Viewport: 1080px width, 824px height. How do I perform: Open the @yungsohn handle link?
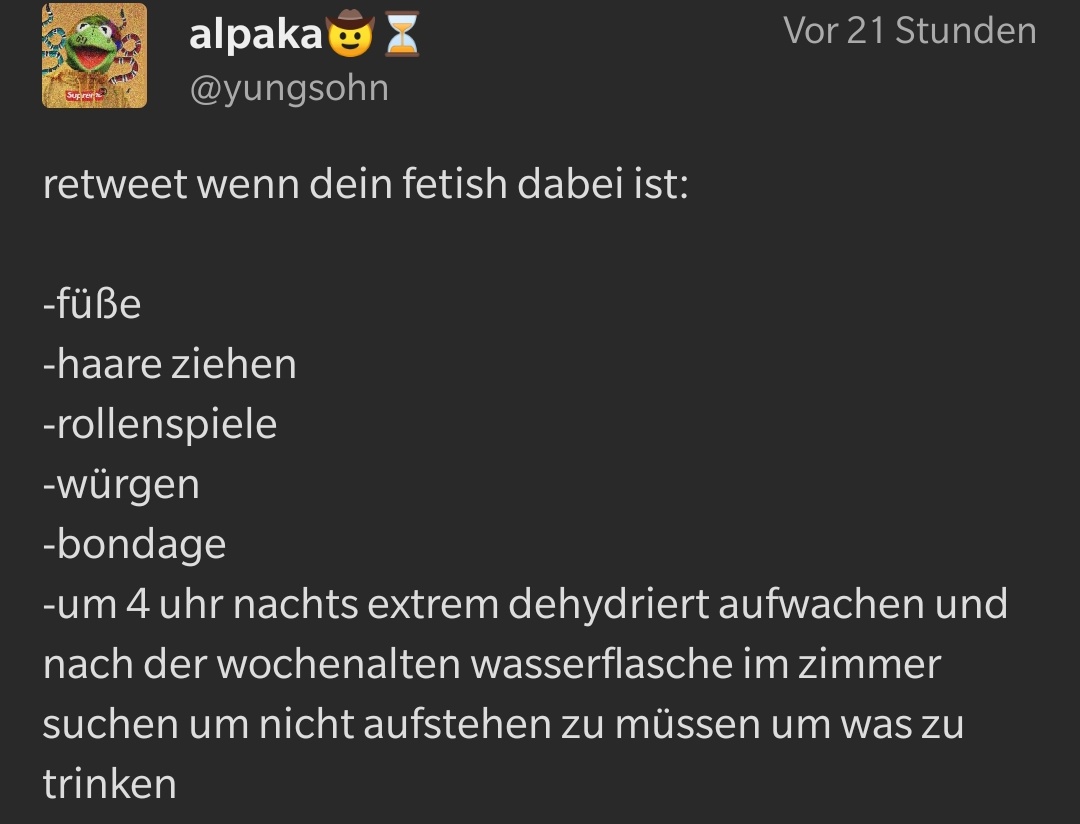[288, 88]
